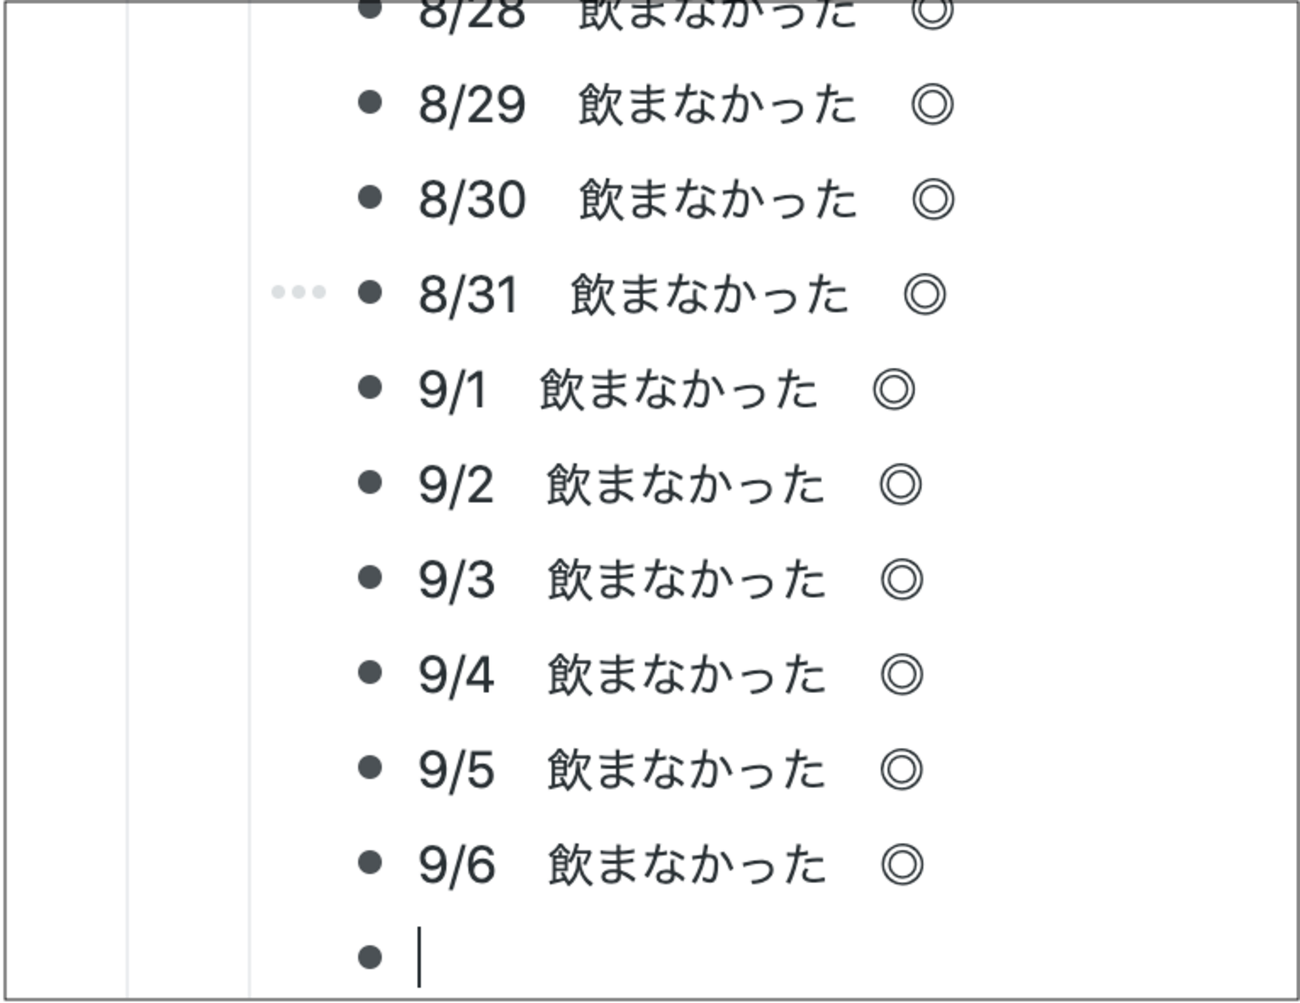Open the three-dot menu beside 8/31
Screen dimensions: 1300x1003
click(298, 292)
